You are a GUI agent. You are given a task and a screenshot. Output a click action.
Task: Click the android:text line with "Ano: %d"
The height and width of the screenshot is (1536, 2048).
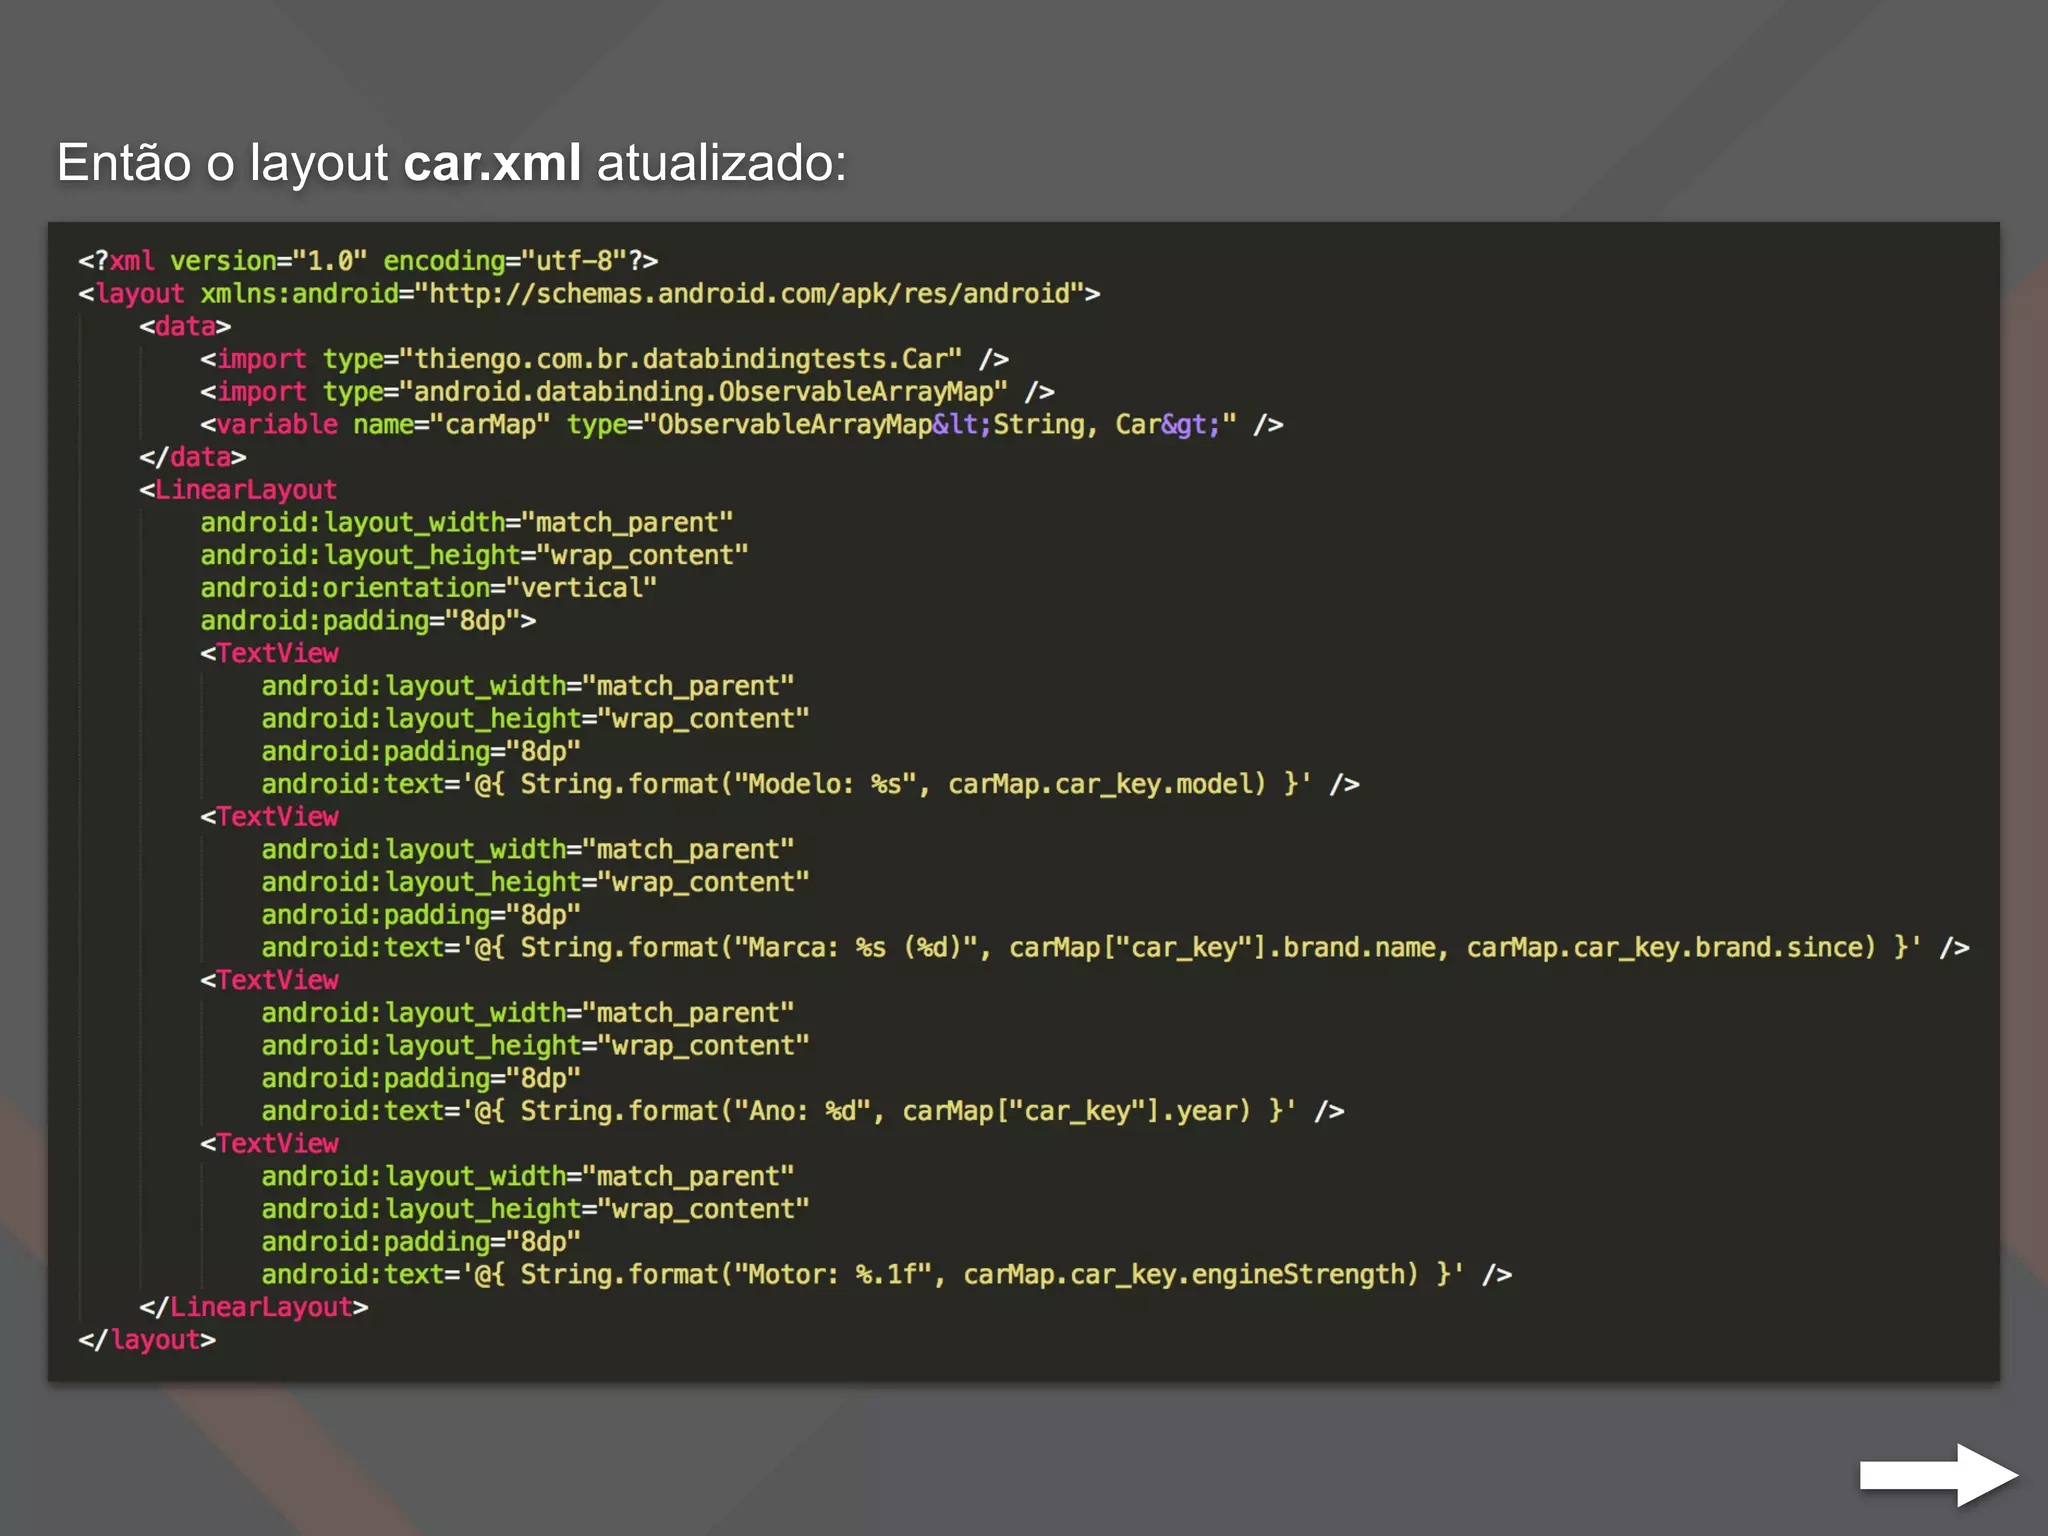(803, 1111)
